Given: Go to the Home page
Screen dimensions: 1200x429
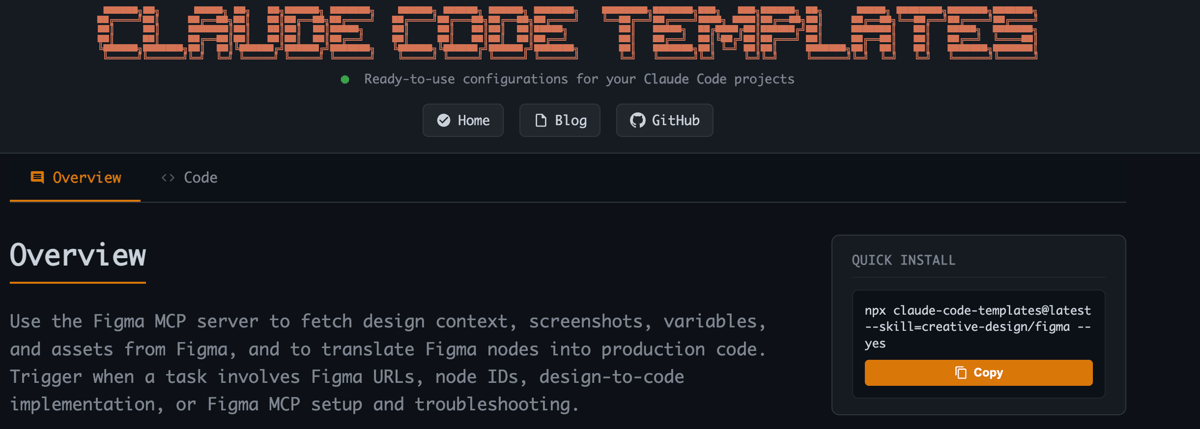Looking at the screenshot, I should (x=463, y=121).
